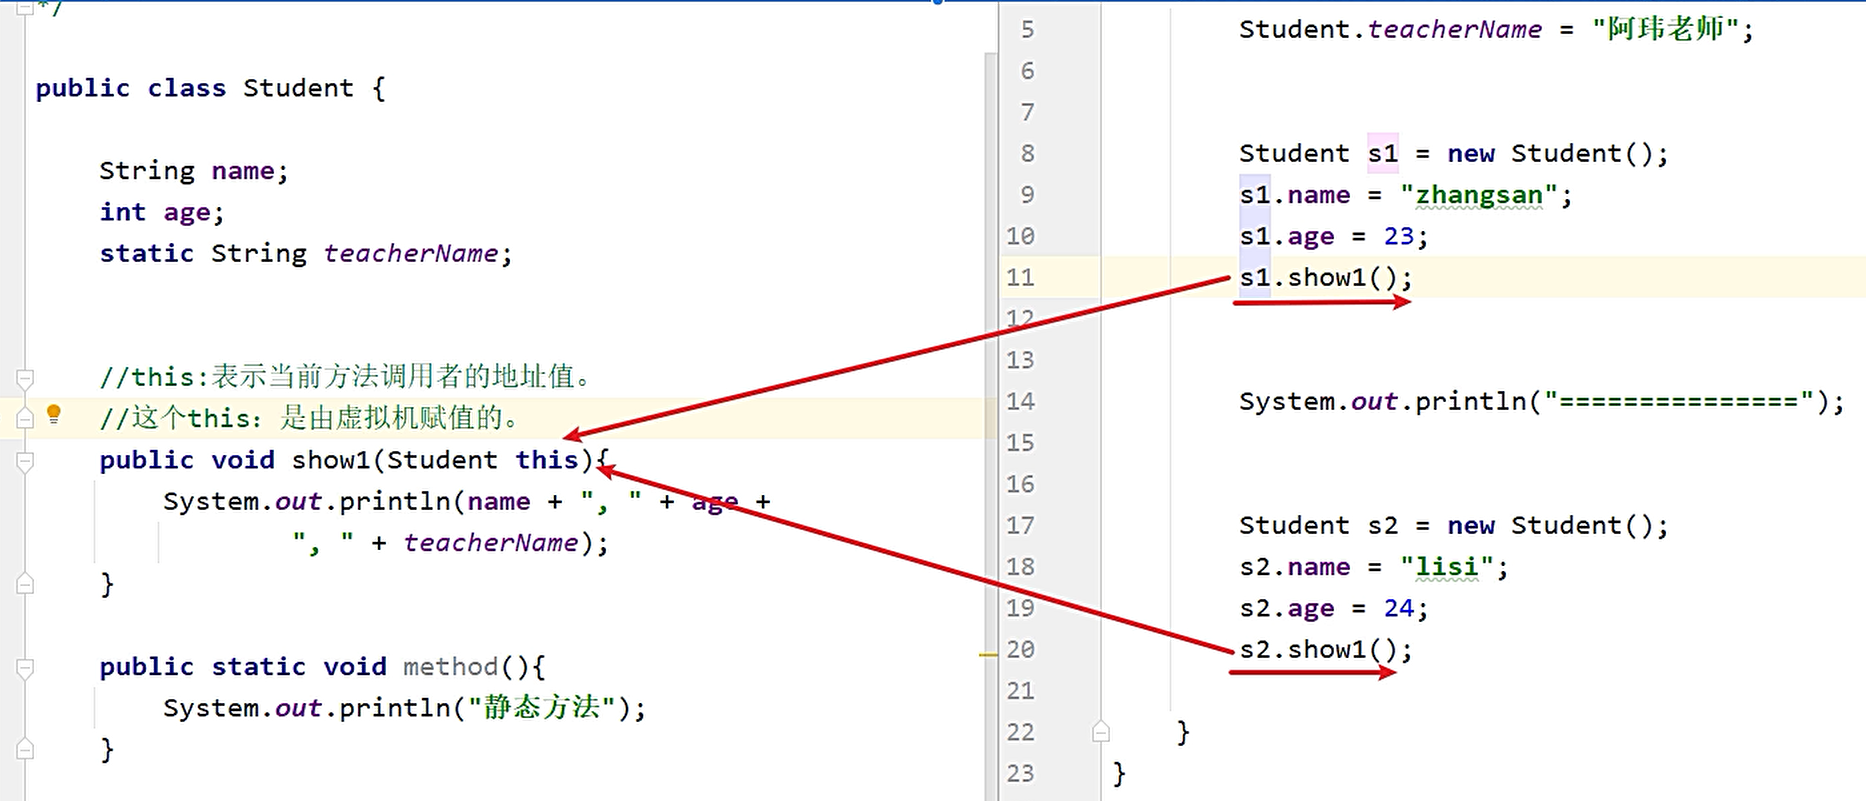The width and height of the screenshot is (1866, 801).
Task: Click the string "静态方法" in println
Action: click(x=542, y=708)
